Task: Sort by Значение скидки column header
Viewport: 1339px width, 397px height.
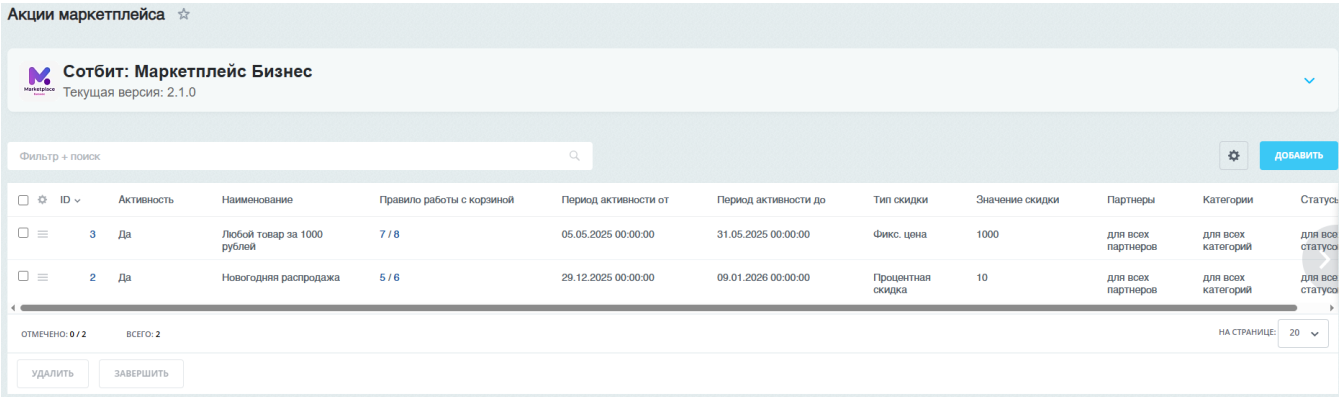Action: [1017, 200]
